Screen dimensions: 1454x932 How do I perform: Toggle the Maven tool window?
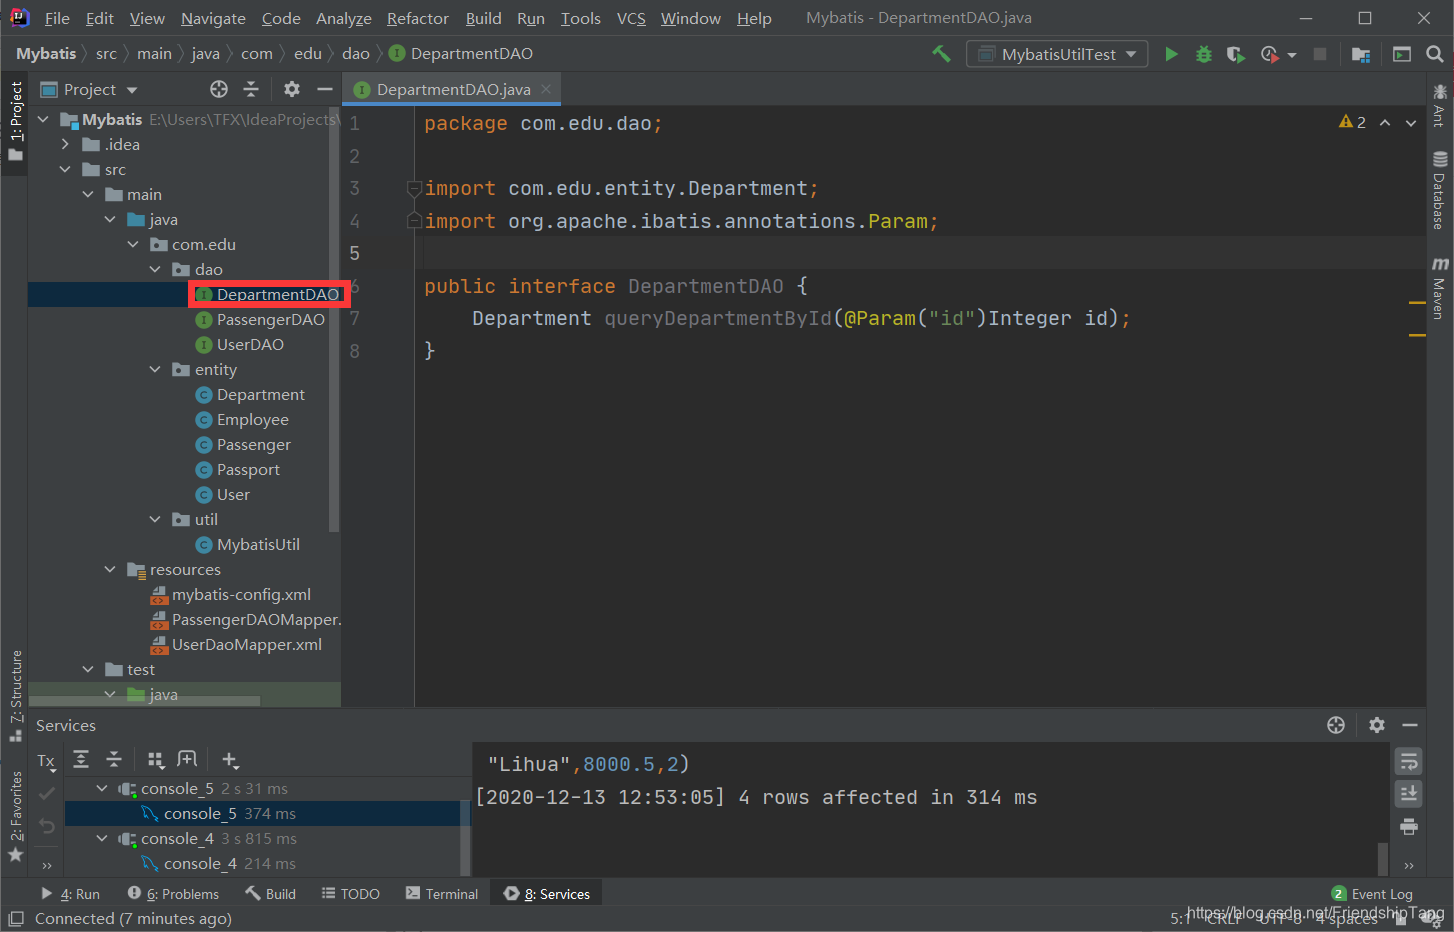[x=1439, y=288]
